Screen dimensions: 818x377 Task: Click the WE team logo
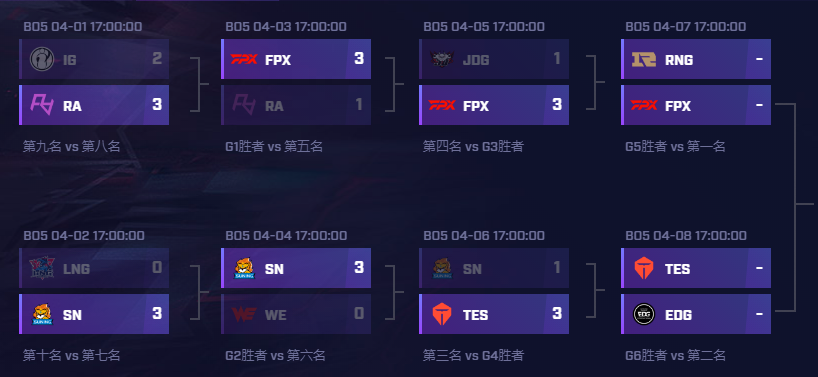pos(244,314)
